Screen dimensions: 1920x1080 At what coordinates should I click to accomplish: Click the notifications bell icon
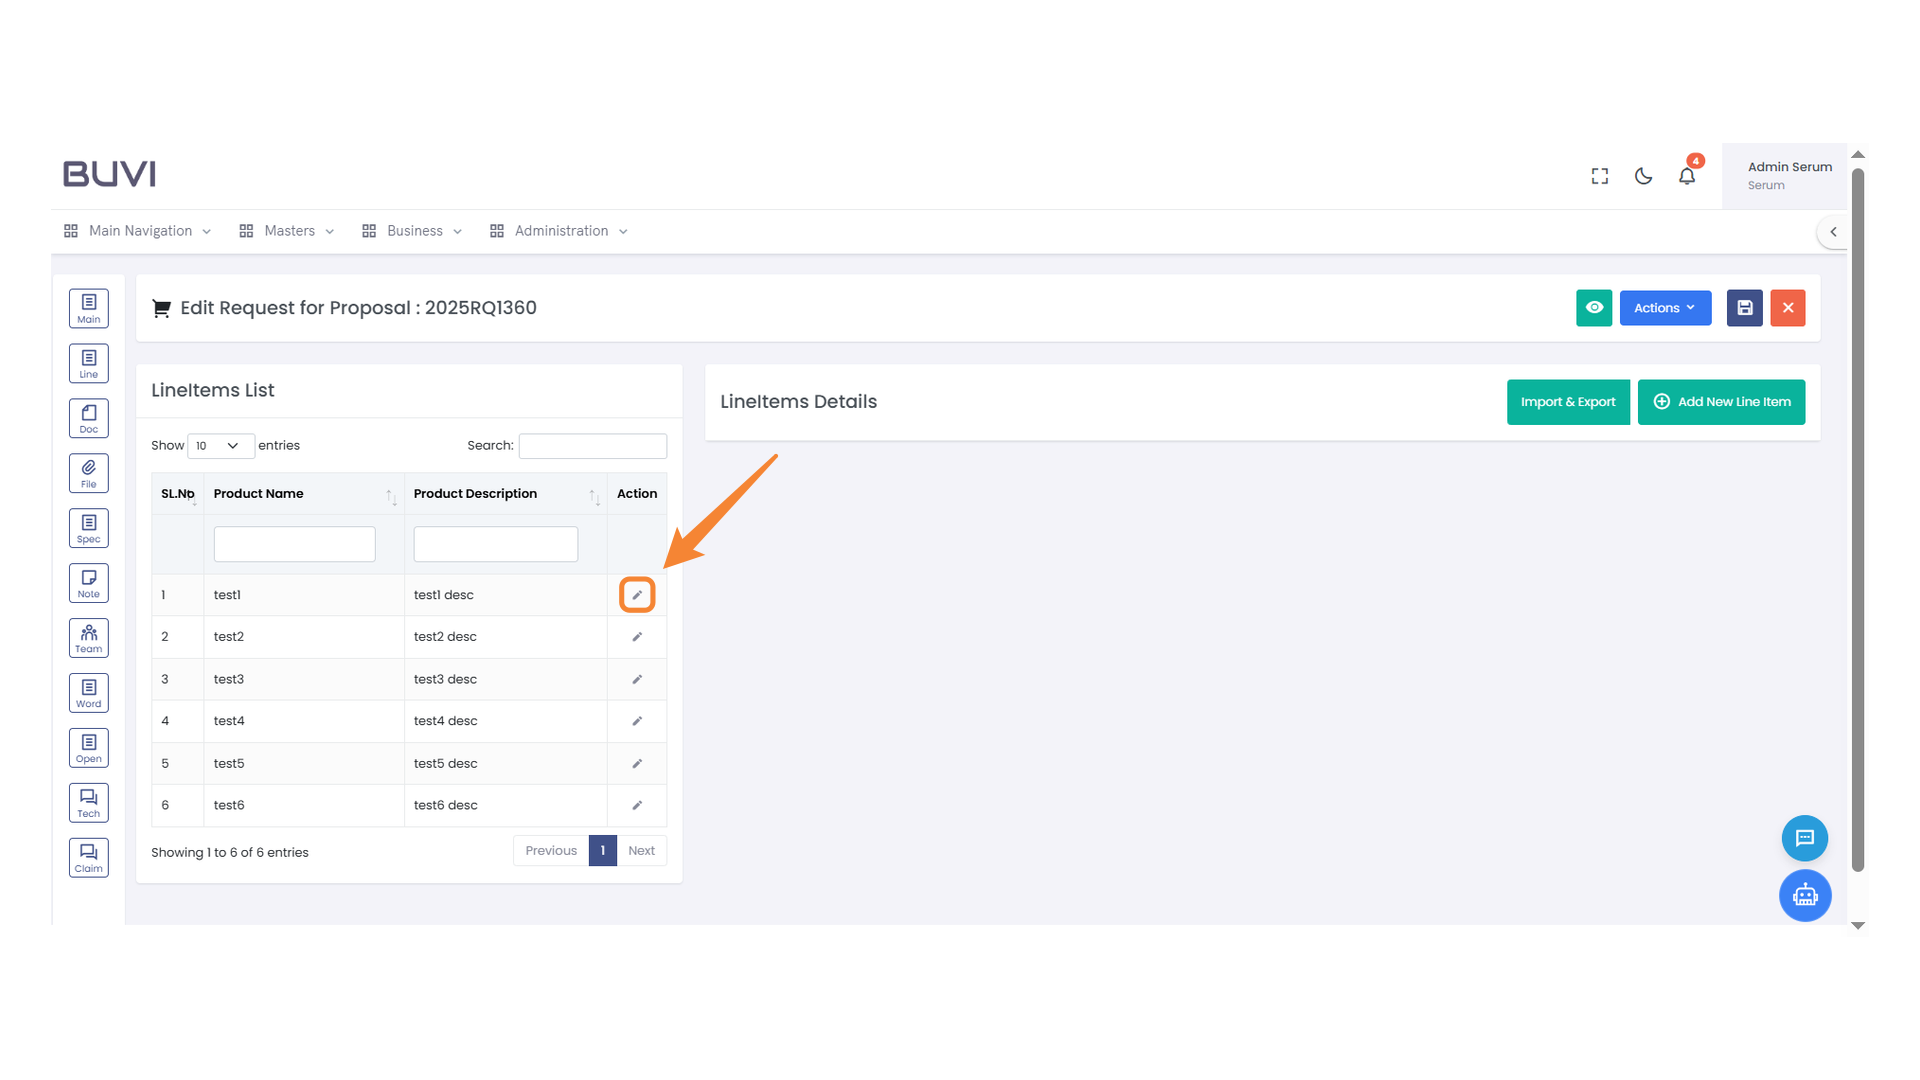click(x=1687, y=176)
